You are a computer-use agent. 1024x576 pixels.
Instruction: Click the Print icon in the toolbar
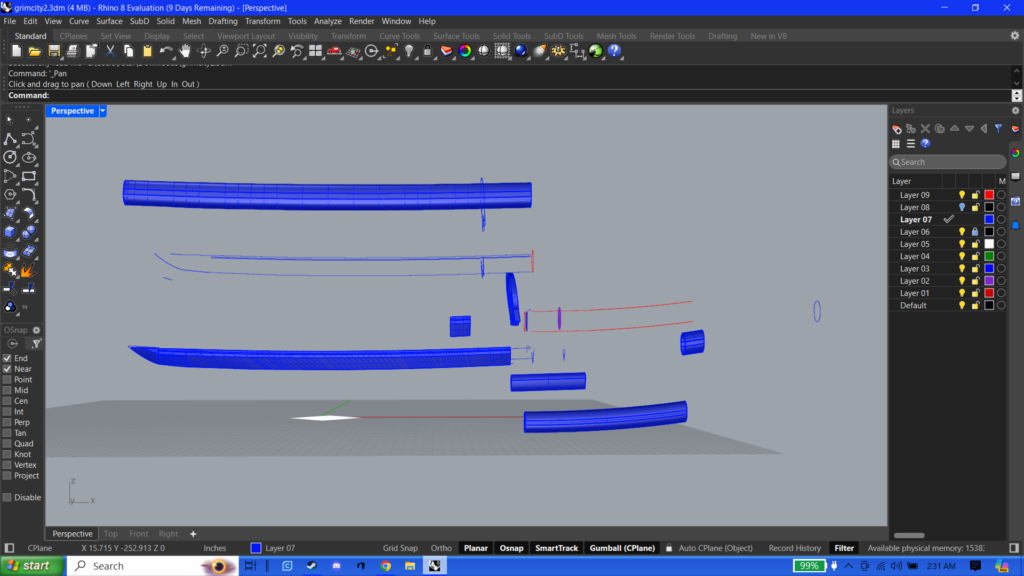pyautogui.click(x=72, y=51)
